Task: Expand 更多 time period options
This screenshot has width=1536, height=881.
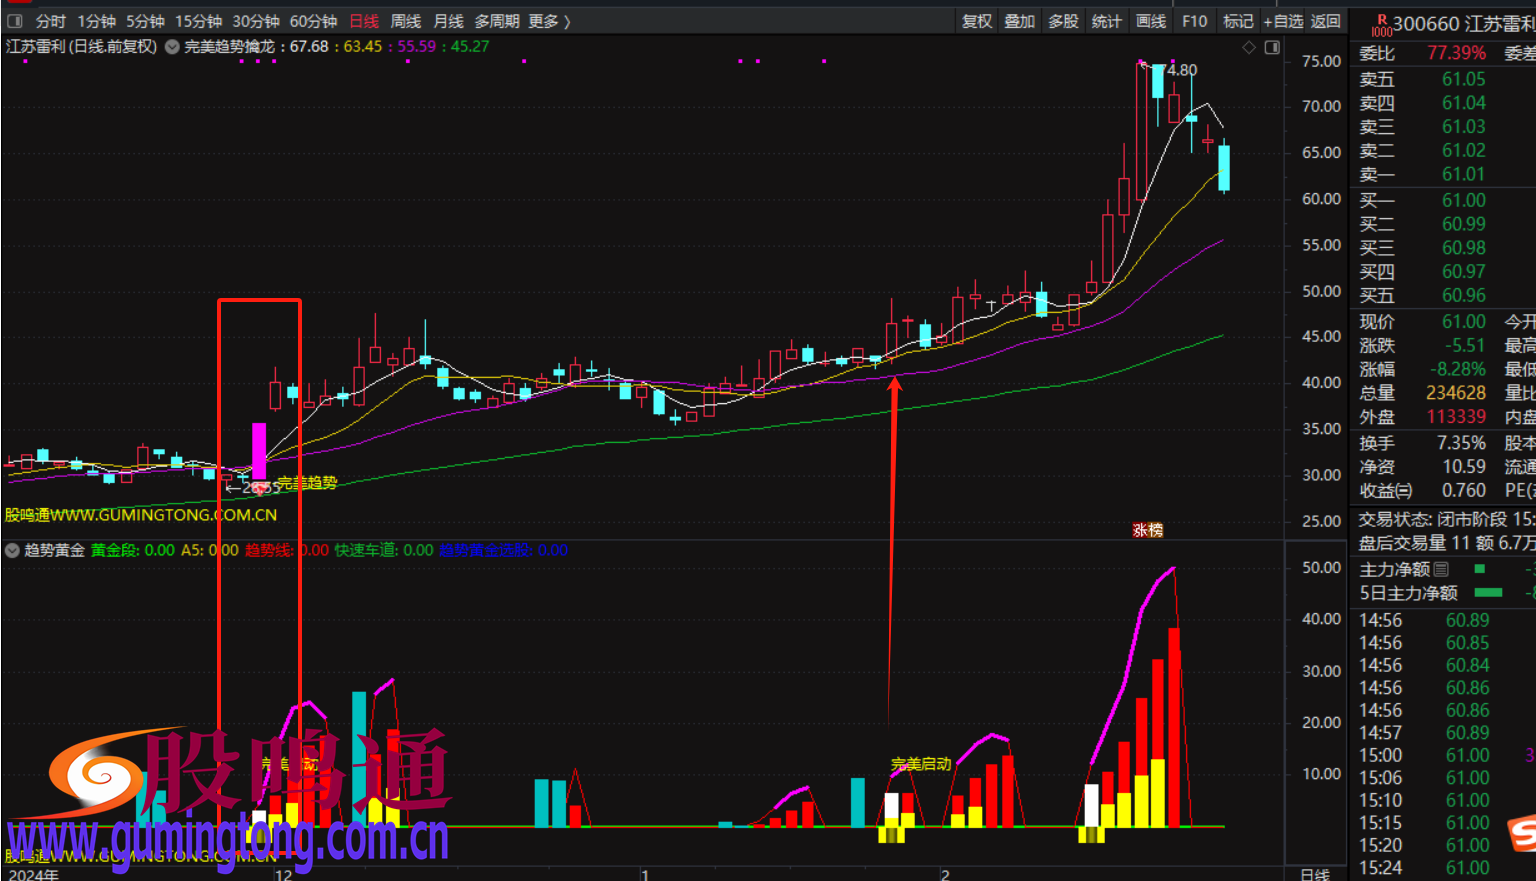Action: pyautogui.click(x=549, y=21)
